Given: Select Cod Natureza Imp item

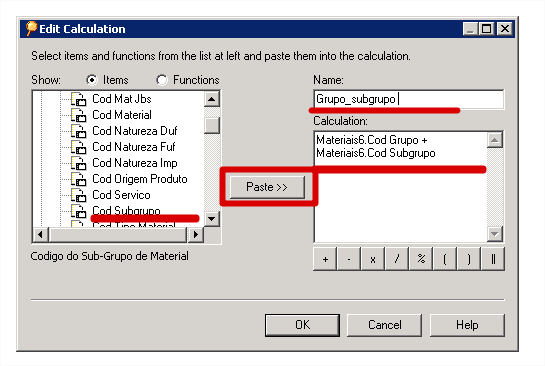Looking at the screenshot, I should [x=135, y=163].
